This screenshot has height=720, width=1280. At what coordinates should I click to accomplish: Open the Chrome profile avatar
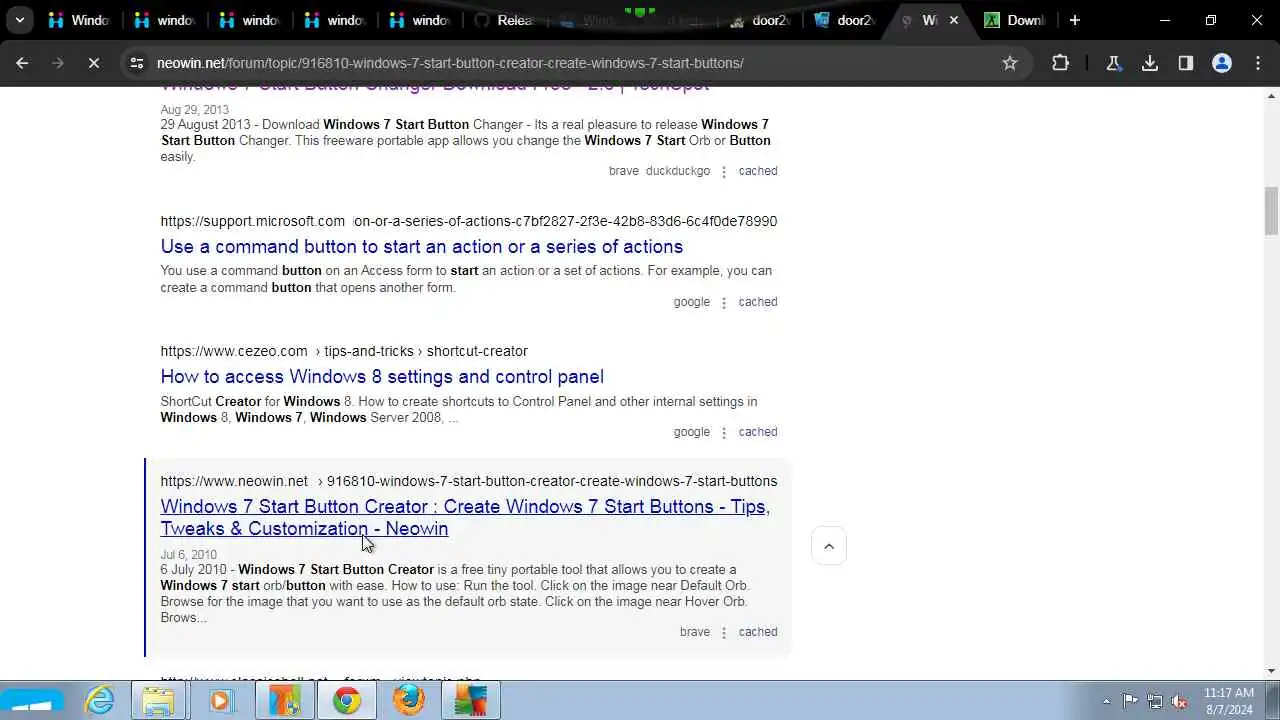(x=1222, y=63)
